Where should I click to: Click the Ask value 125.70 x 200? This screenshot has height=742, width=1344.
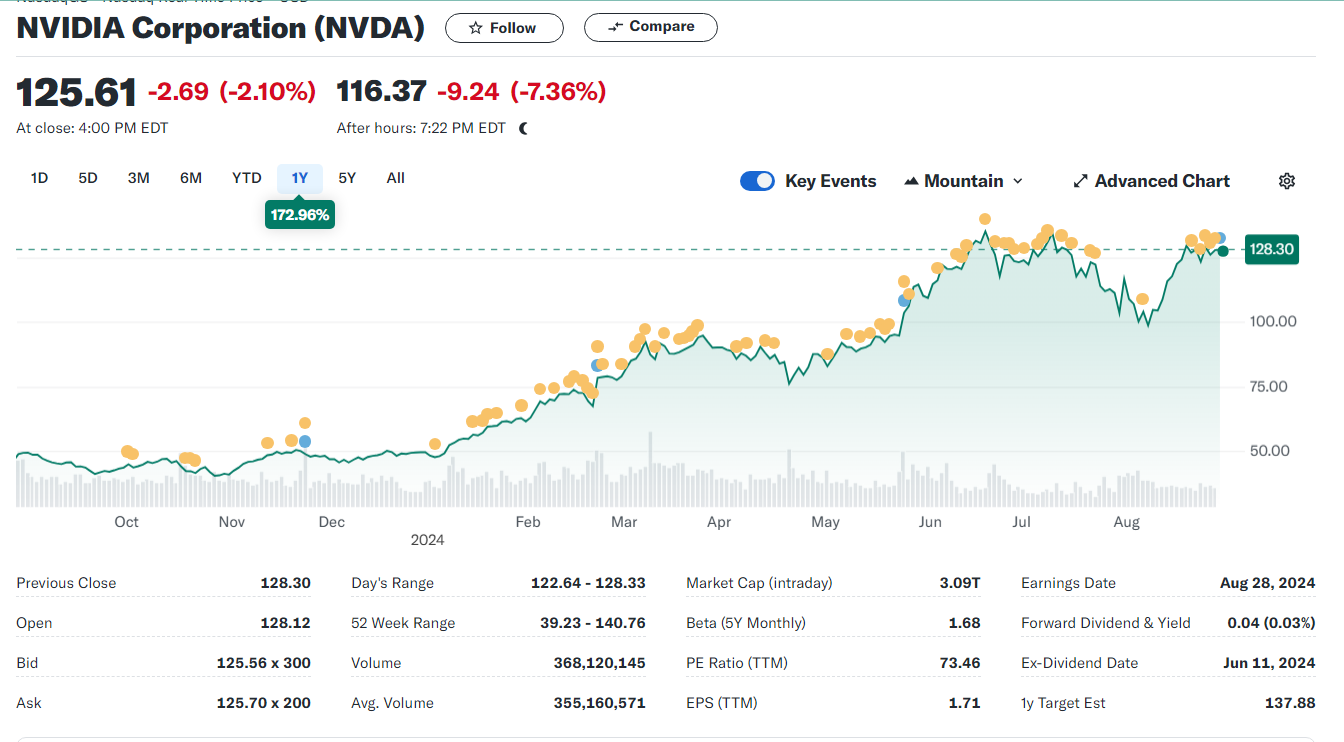click(264, 703)
